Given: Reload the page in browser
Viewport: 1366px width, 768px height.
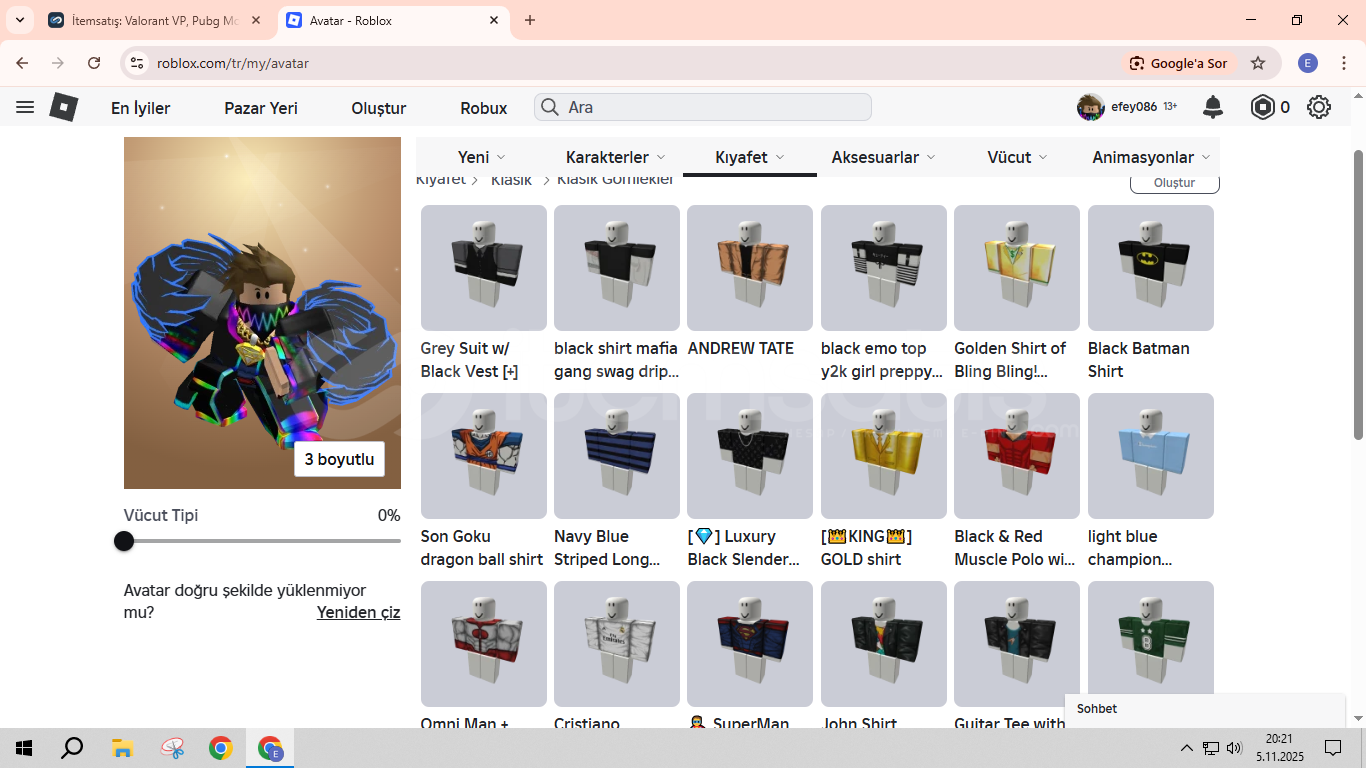Looking at the screenshot, I should click(94, 63).
